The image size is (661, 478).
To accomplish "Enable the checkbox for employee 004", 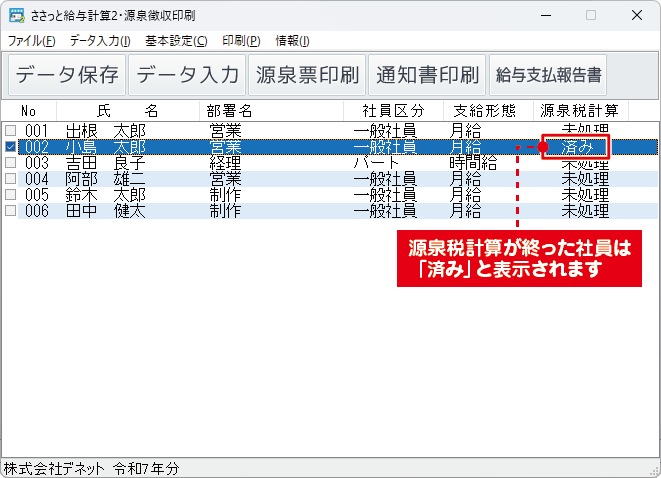I will click(x=10, y=179).
